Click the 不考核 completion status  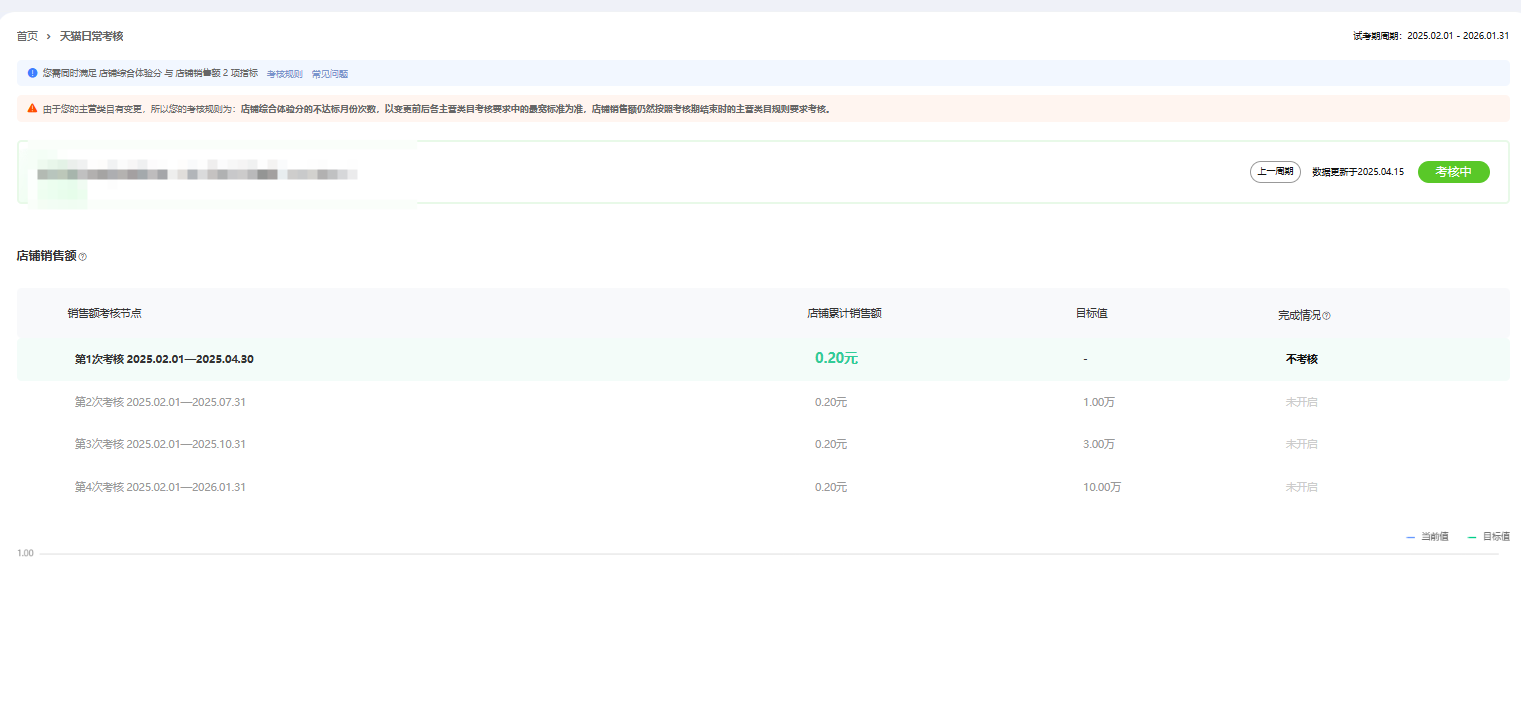coord(1301,359)
